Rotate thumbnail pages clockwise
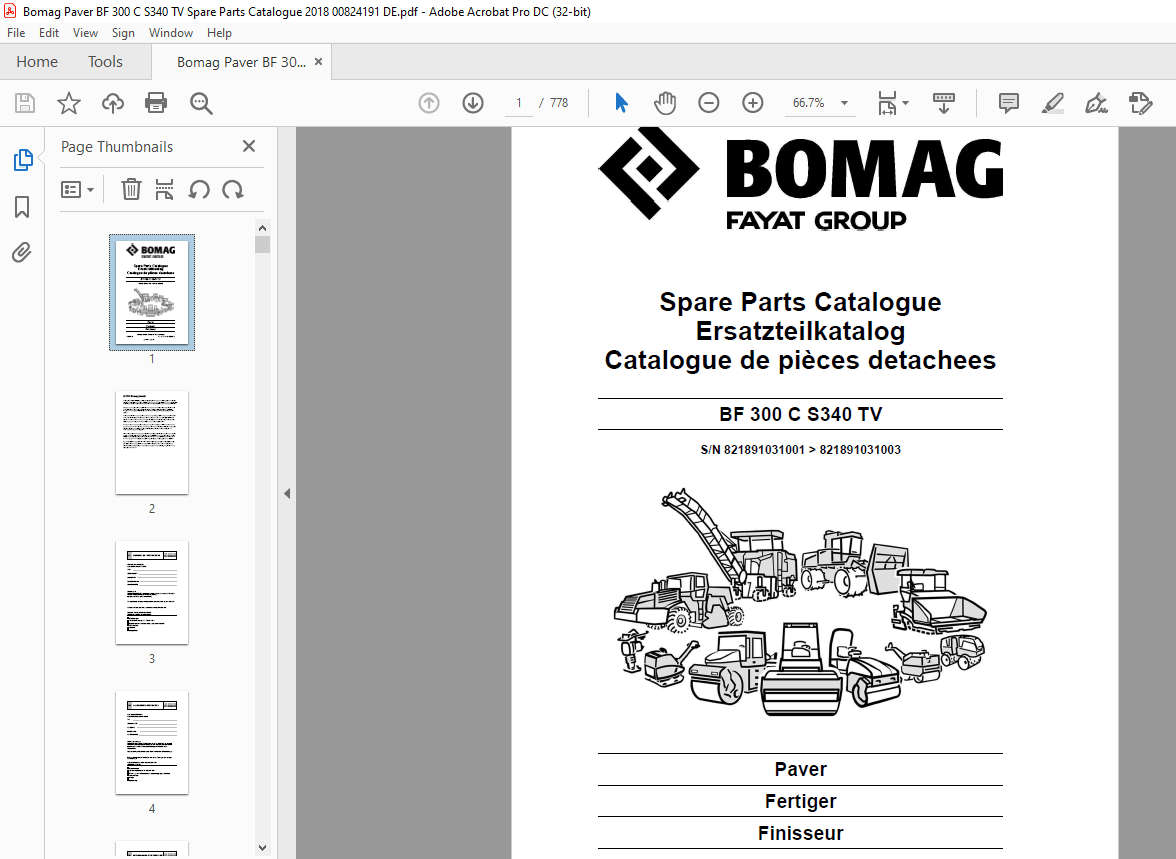The width and height of the screenshot is (1176, 859). [232, 189]
